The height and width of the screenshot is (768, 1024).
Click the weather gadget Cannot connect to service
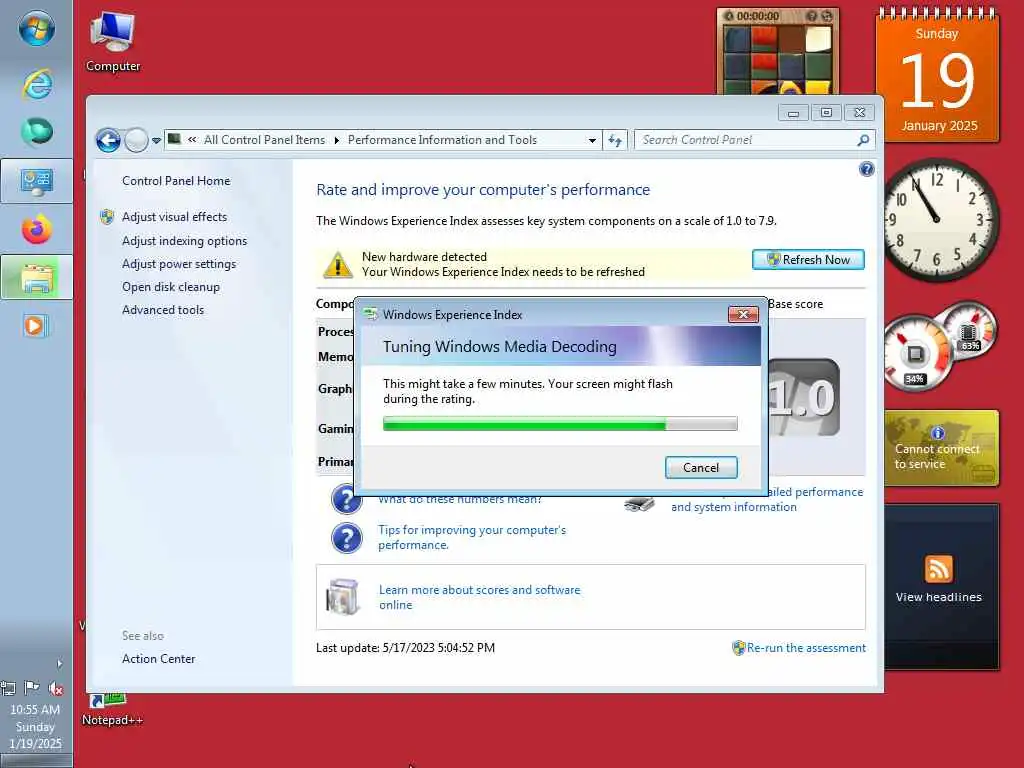pyautogui.click(x=941, y=448)
